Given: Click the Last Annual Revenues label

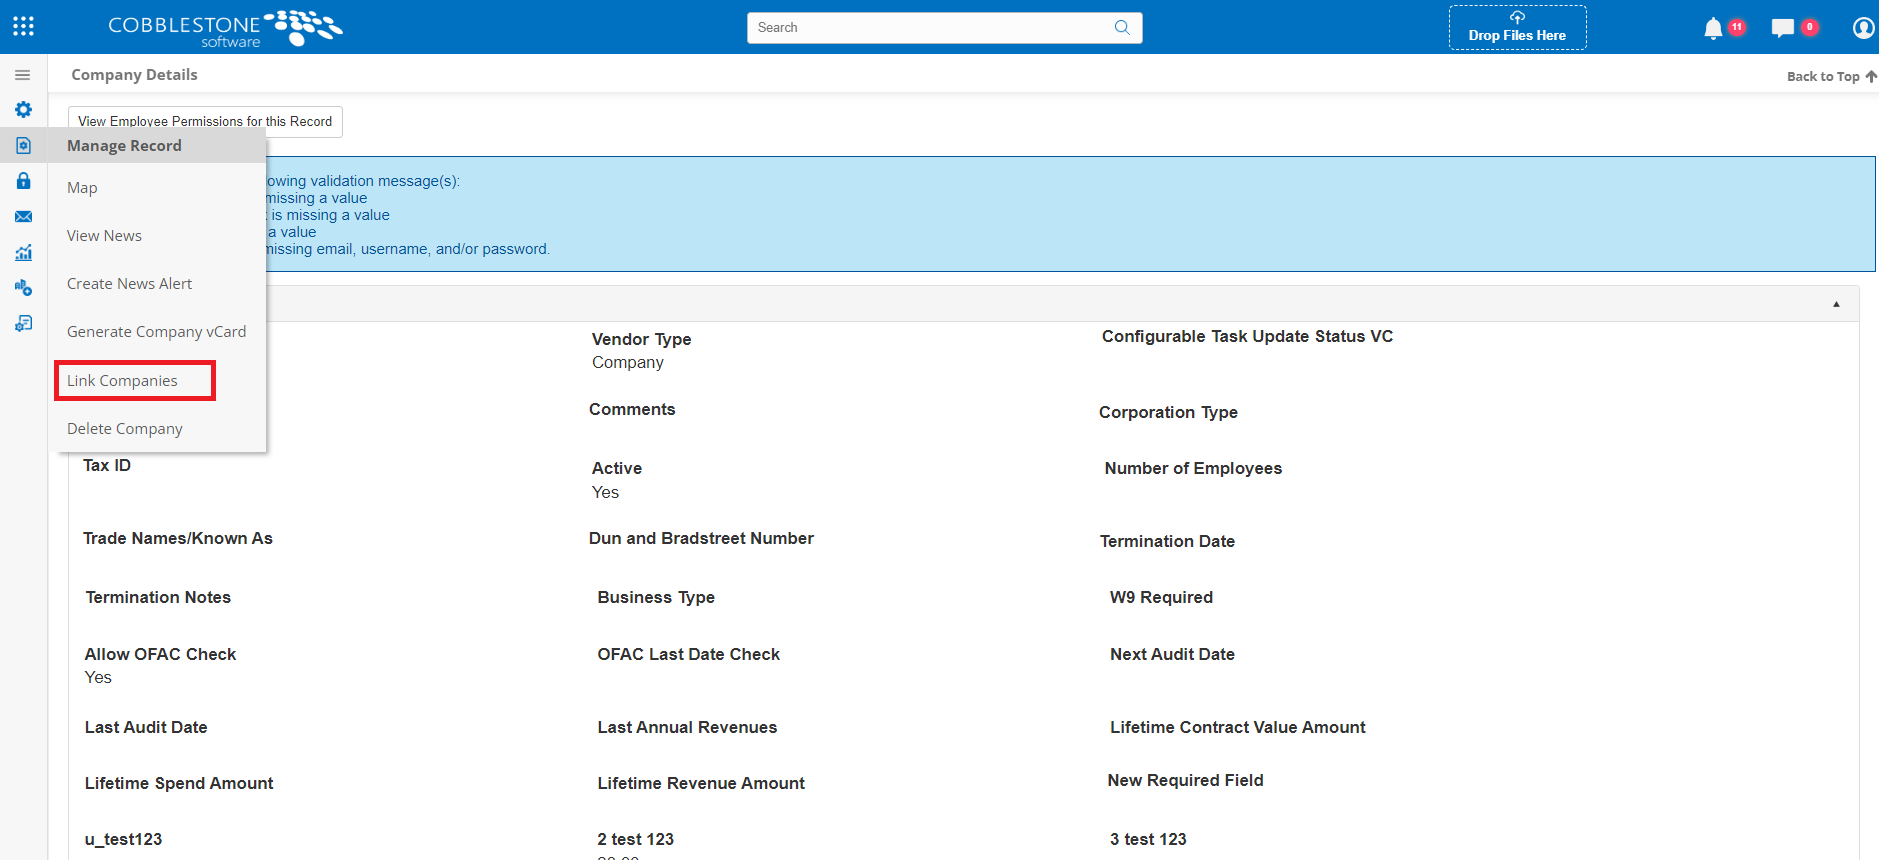Looking at the screenshot, I should 687,728.
